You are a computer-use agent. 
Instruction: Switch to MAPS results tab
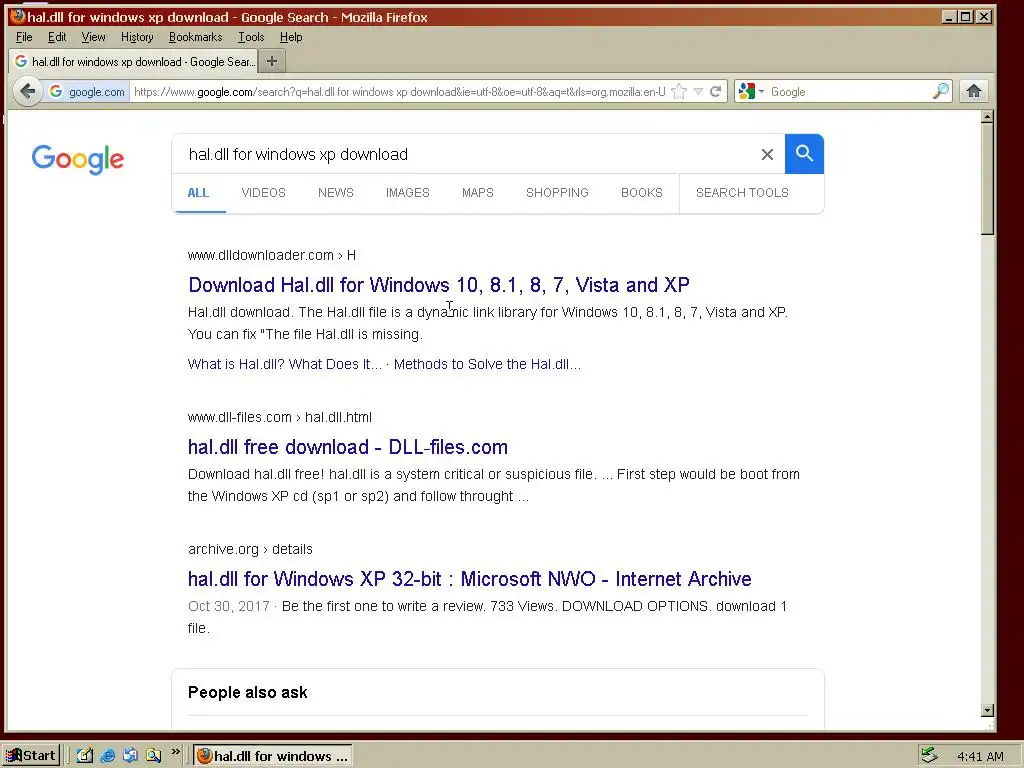pos(477,193)
